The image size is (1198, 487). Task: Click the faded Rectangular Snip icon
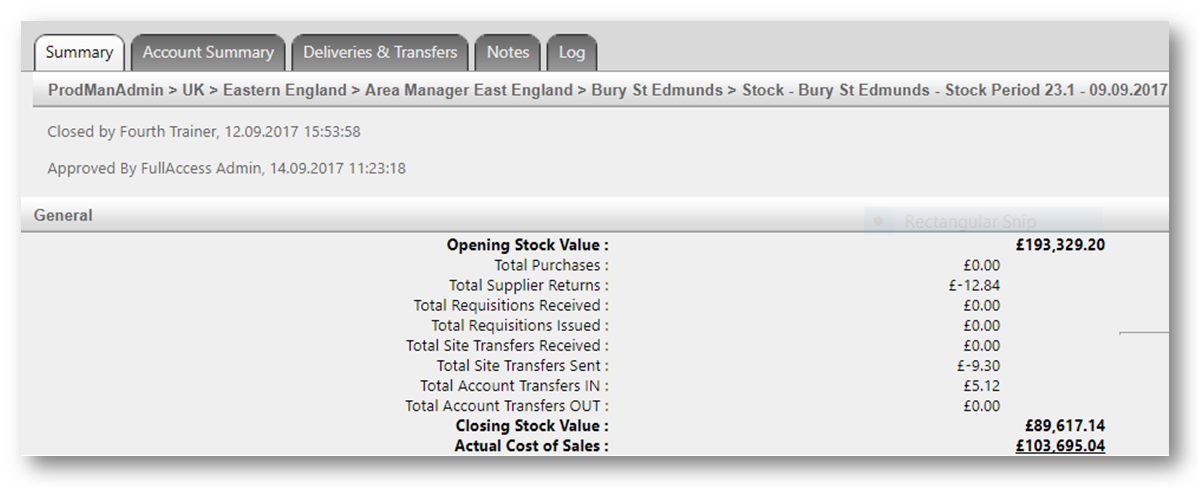click(880, 222)
